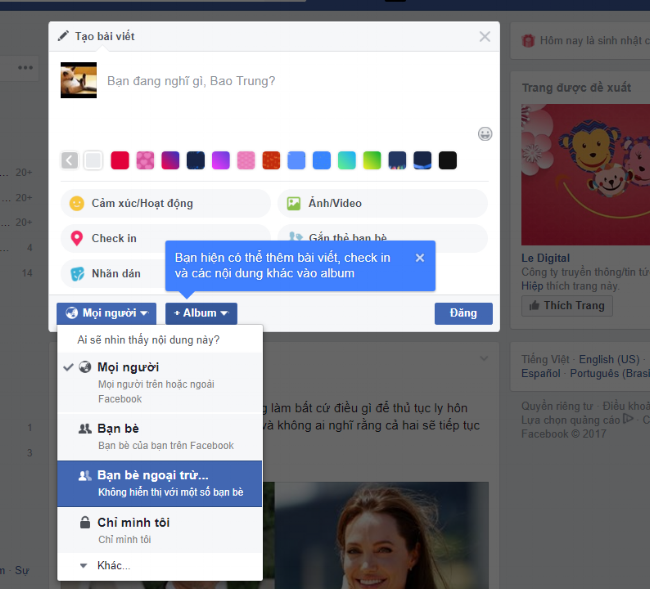Click the Check in button

tap(113, 238)
